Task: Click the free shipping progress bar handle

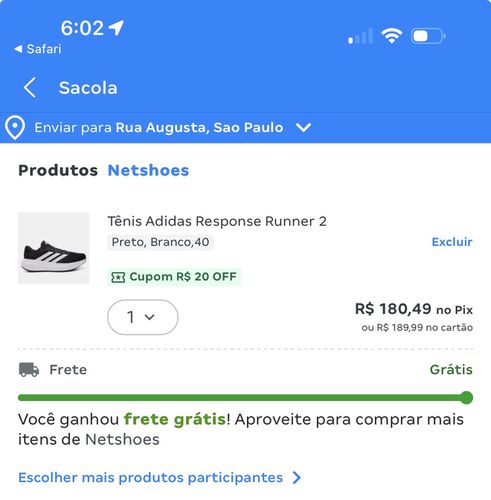Action: coord(466,398)
